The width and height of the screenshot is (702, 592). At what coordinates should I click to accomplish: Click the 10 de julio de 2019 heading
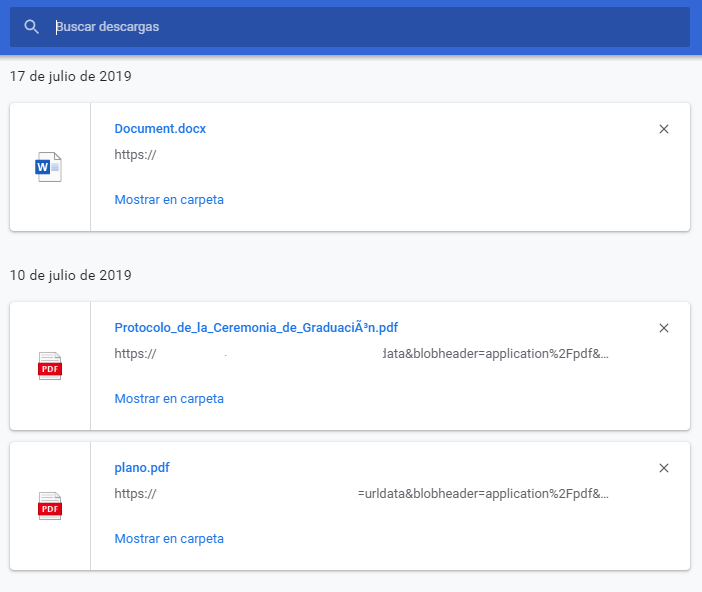[x=71, y=275]
